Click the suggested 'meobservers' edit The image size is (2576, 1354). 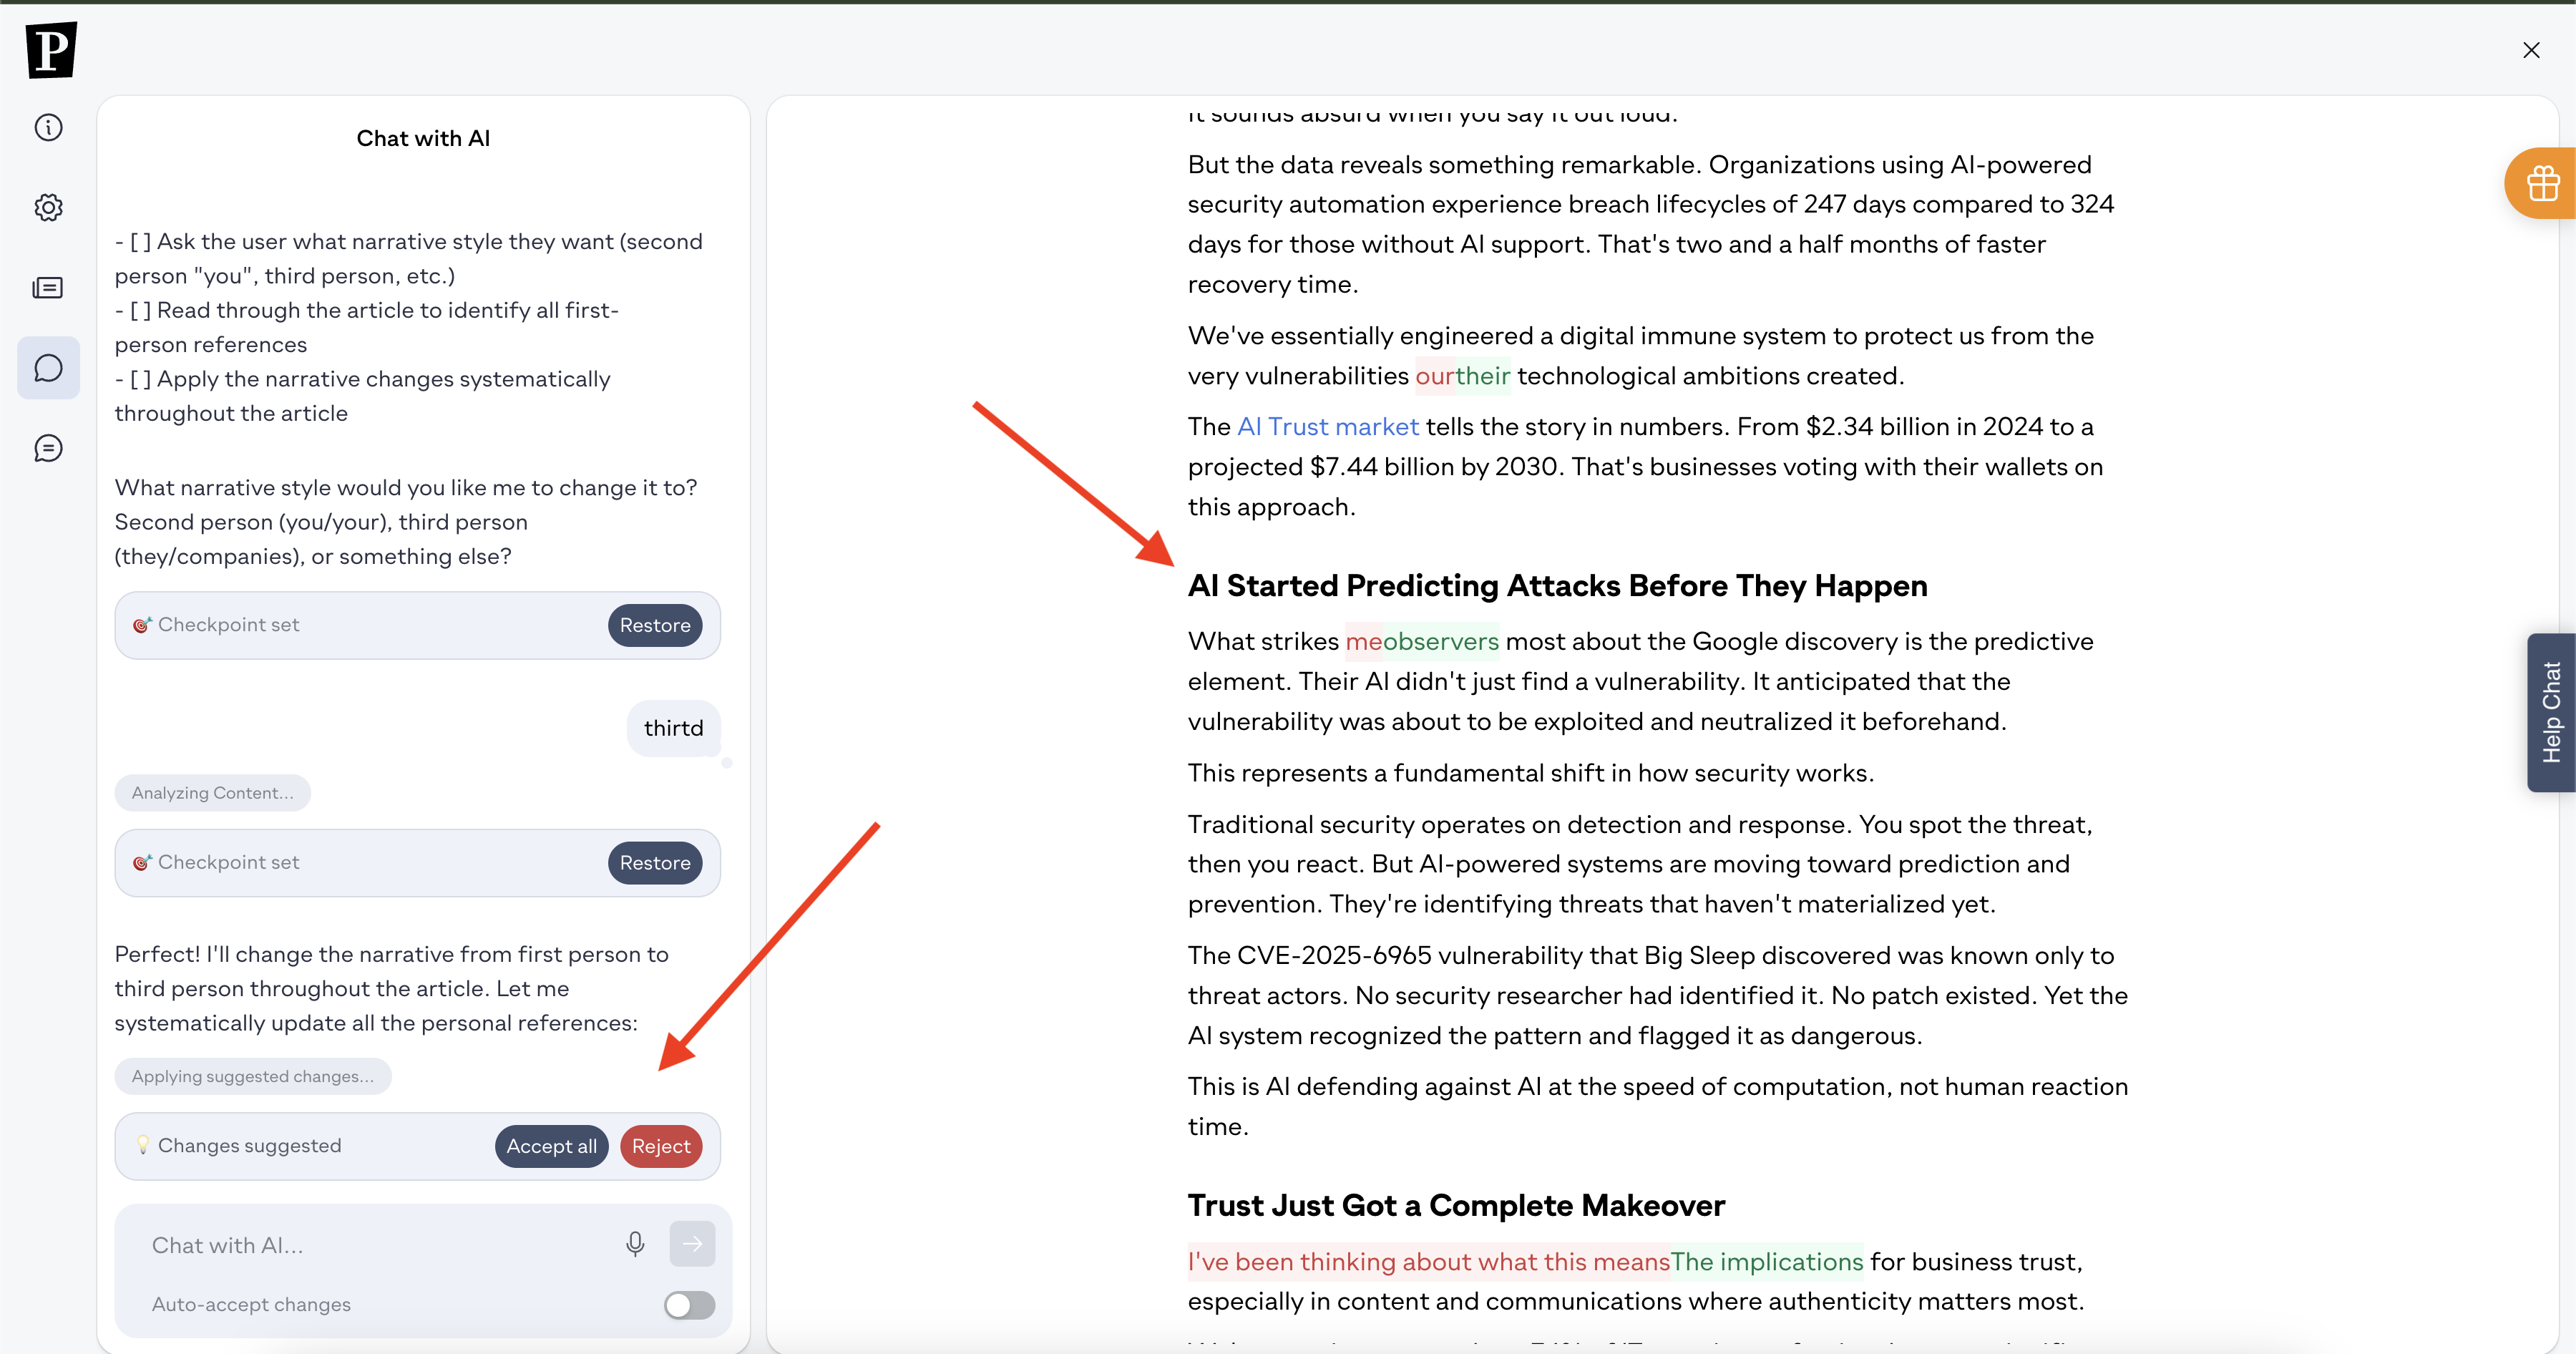click(1422, 641)
